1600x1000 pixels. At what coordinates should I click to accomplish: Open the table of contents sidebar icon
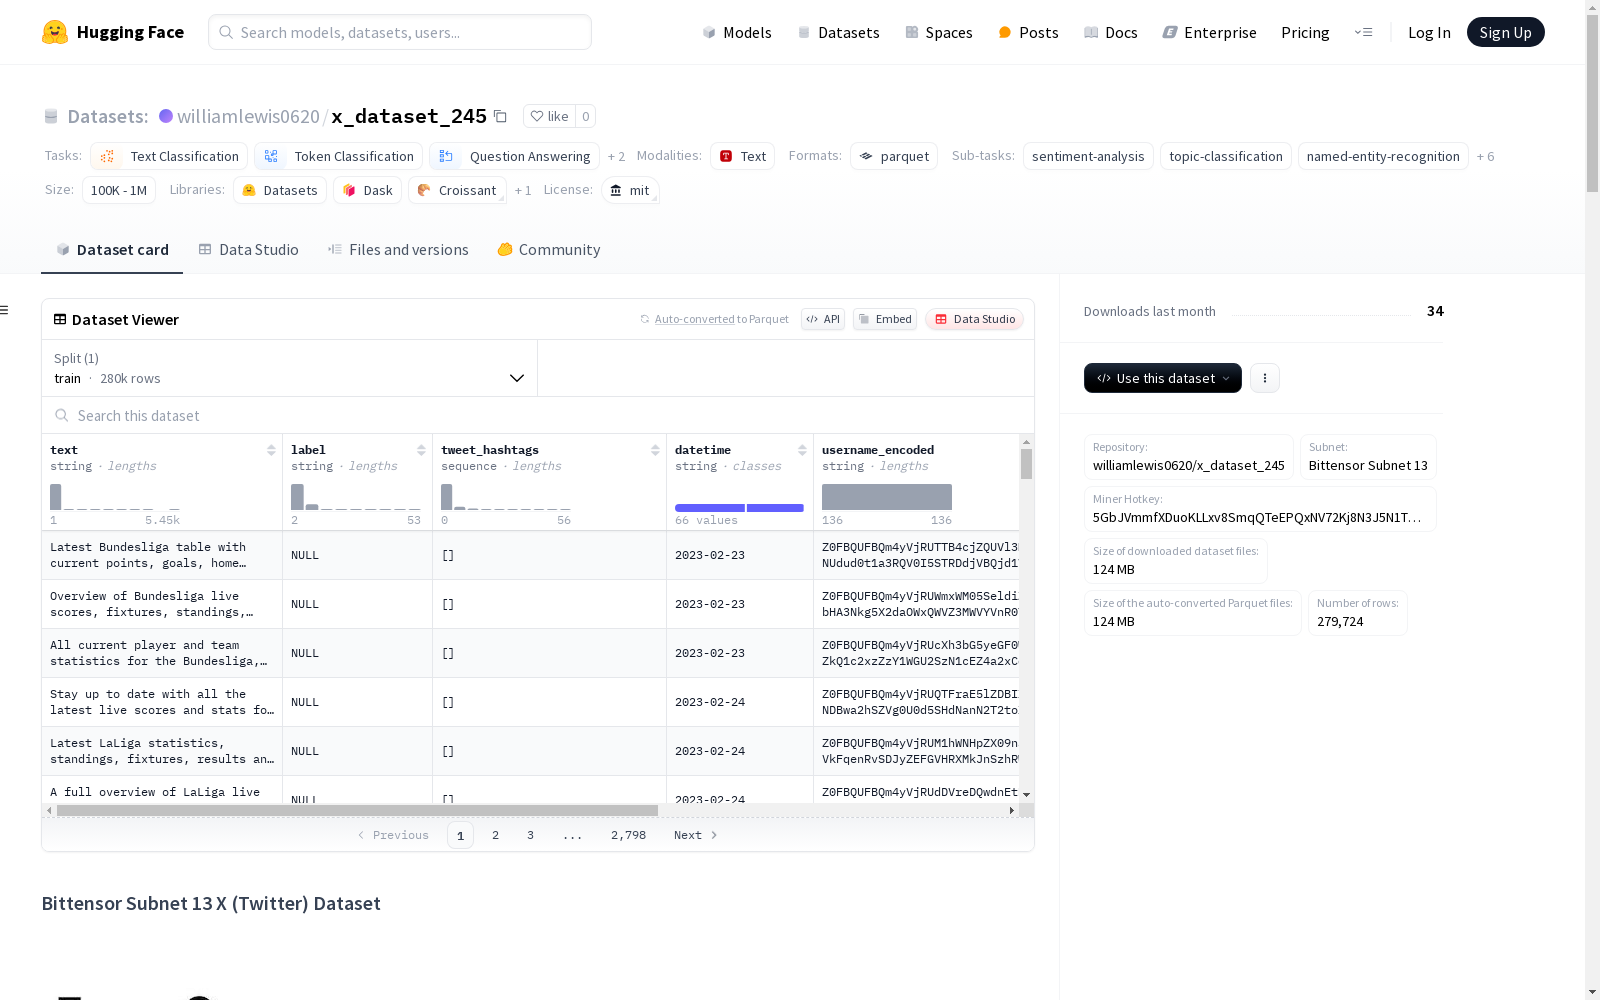(x=4, y=310)
